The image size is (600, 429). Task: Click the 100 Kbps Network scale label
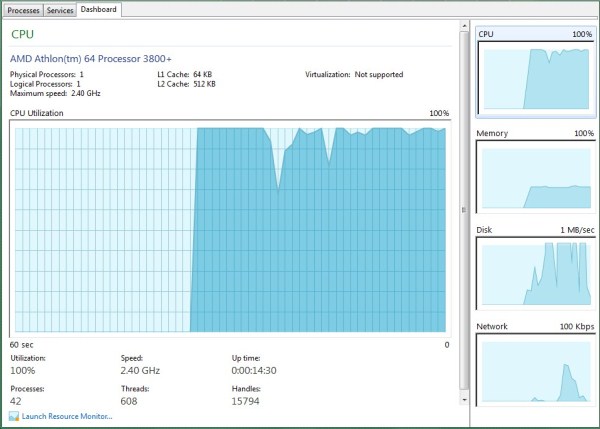577,326
